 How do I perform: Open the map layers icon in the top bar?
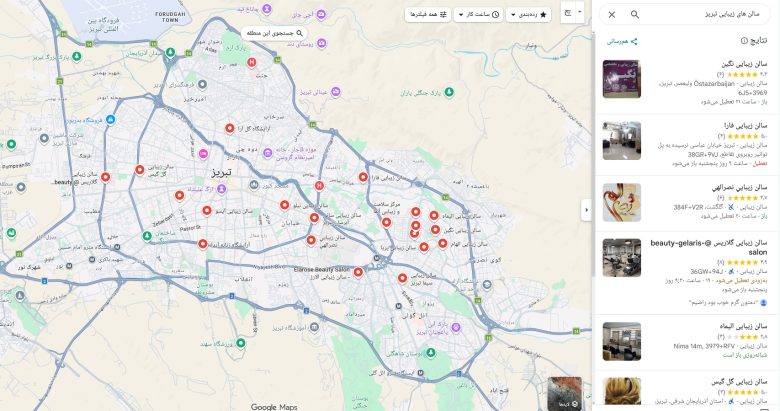(x=568, y=13)
